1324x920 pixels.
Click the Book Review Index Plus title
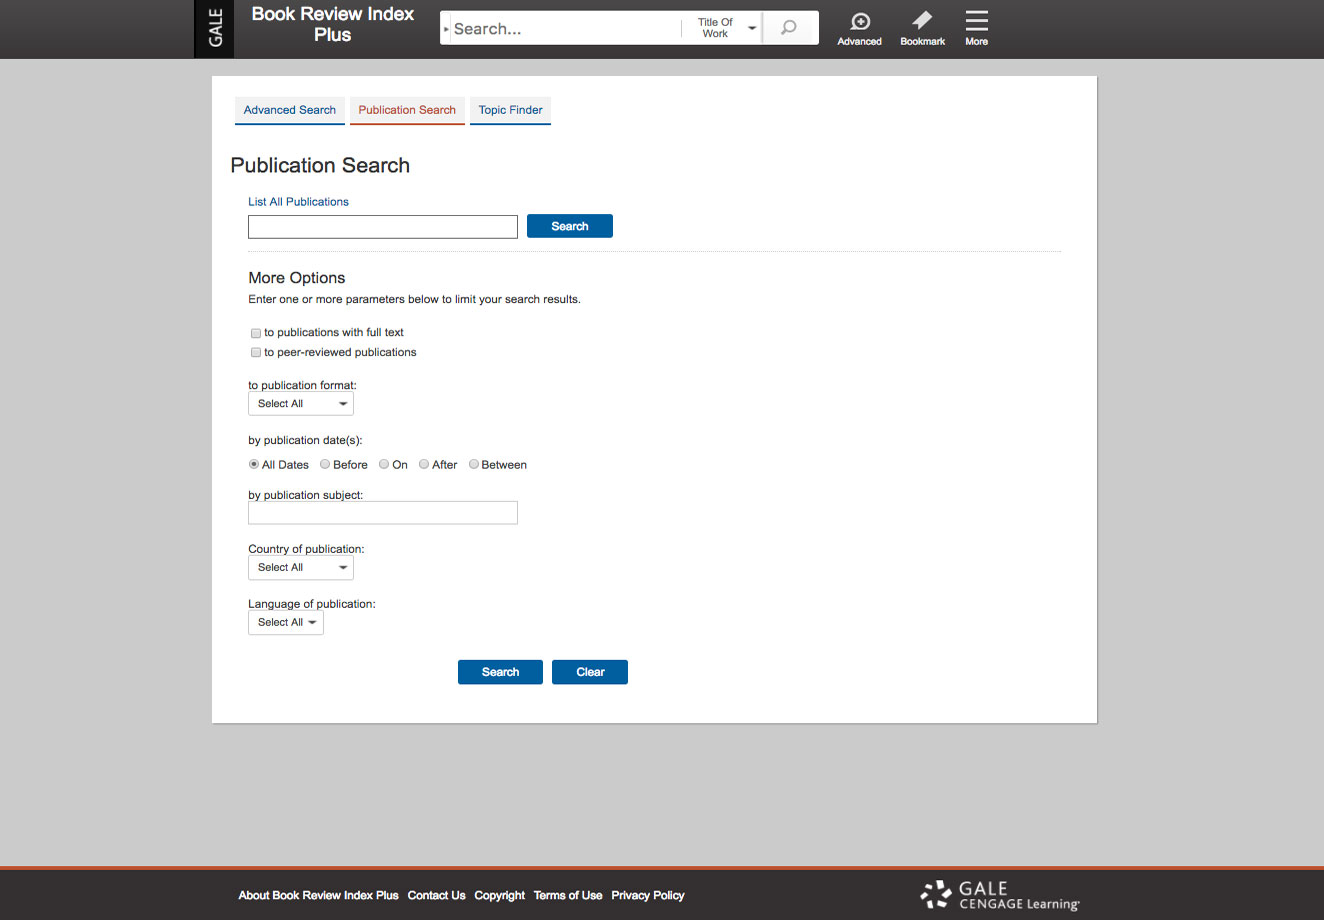coord(333,24)
